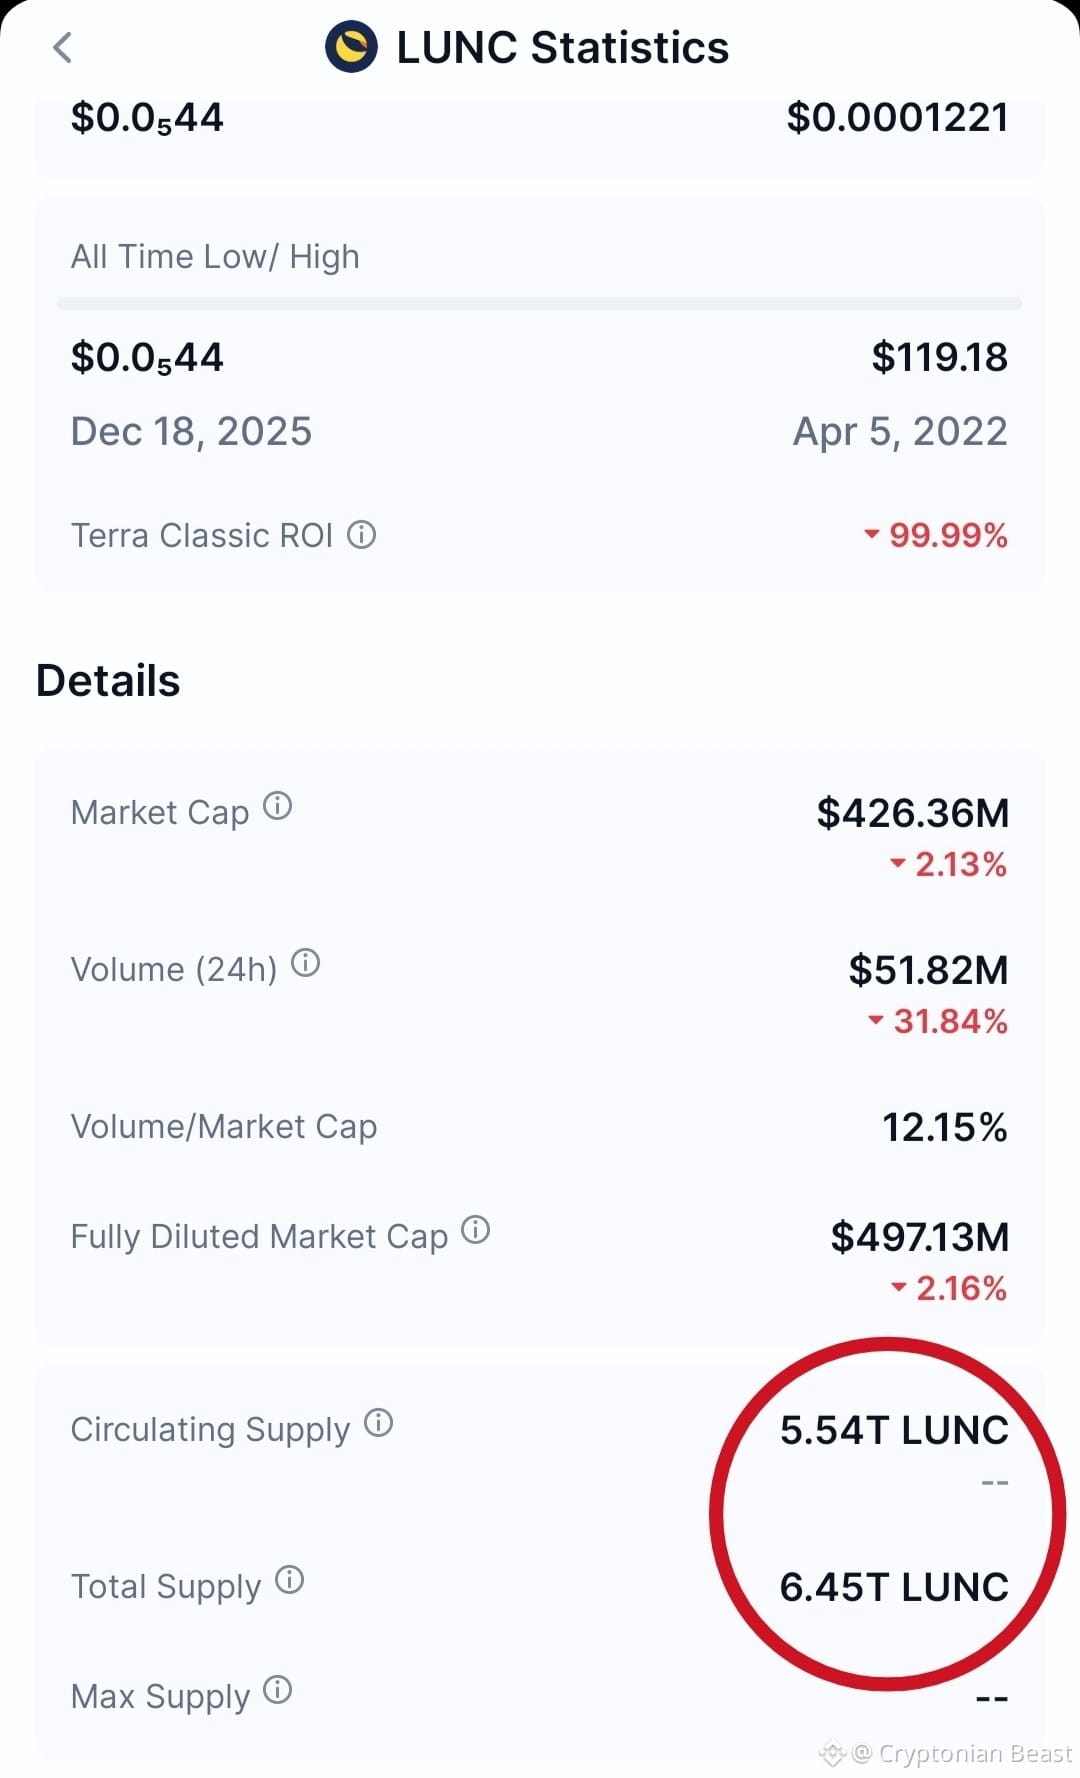Click the 12.15% Volume/Market Cap value

pos(945,1127)
